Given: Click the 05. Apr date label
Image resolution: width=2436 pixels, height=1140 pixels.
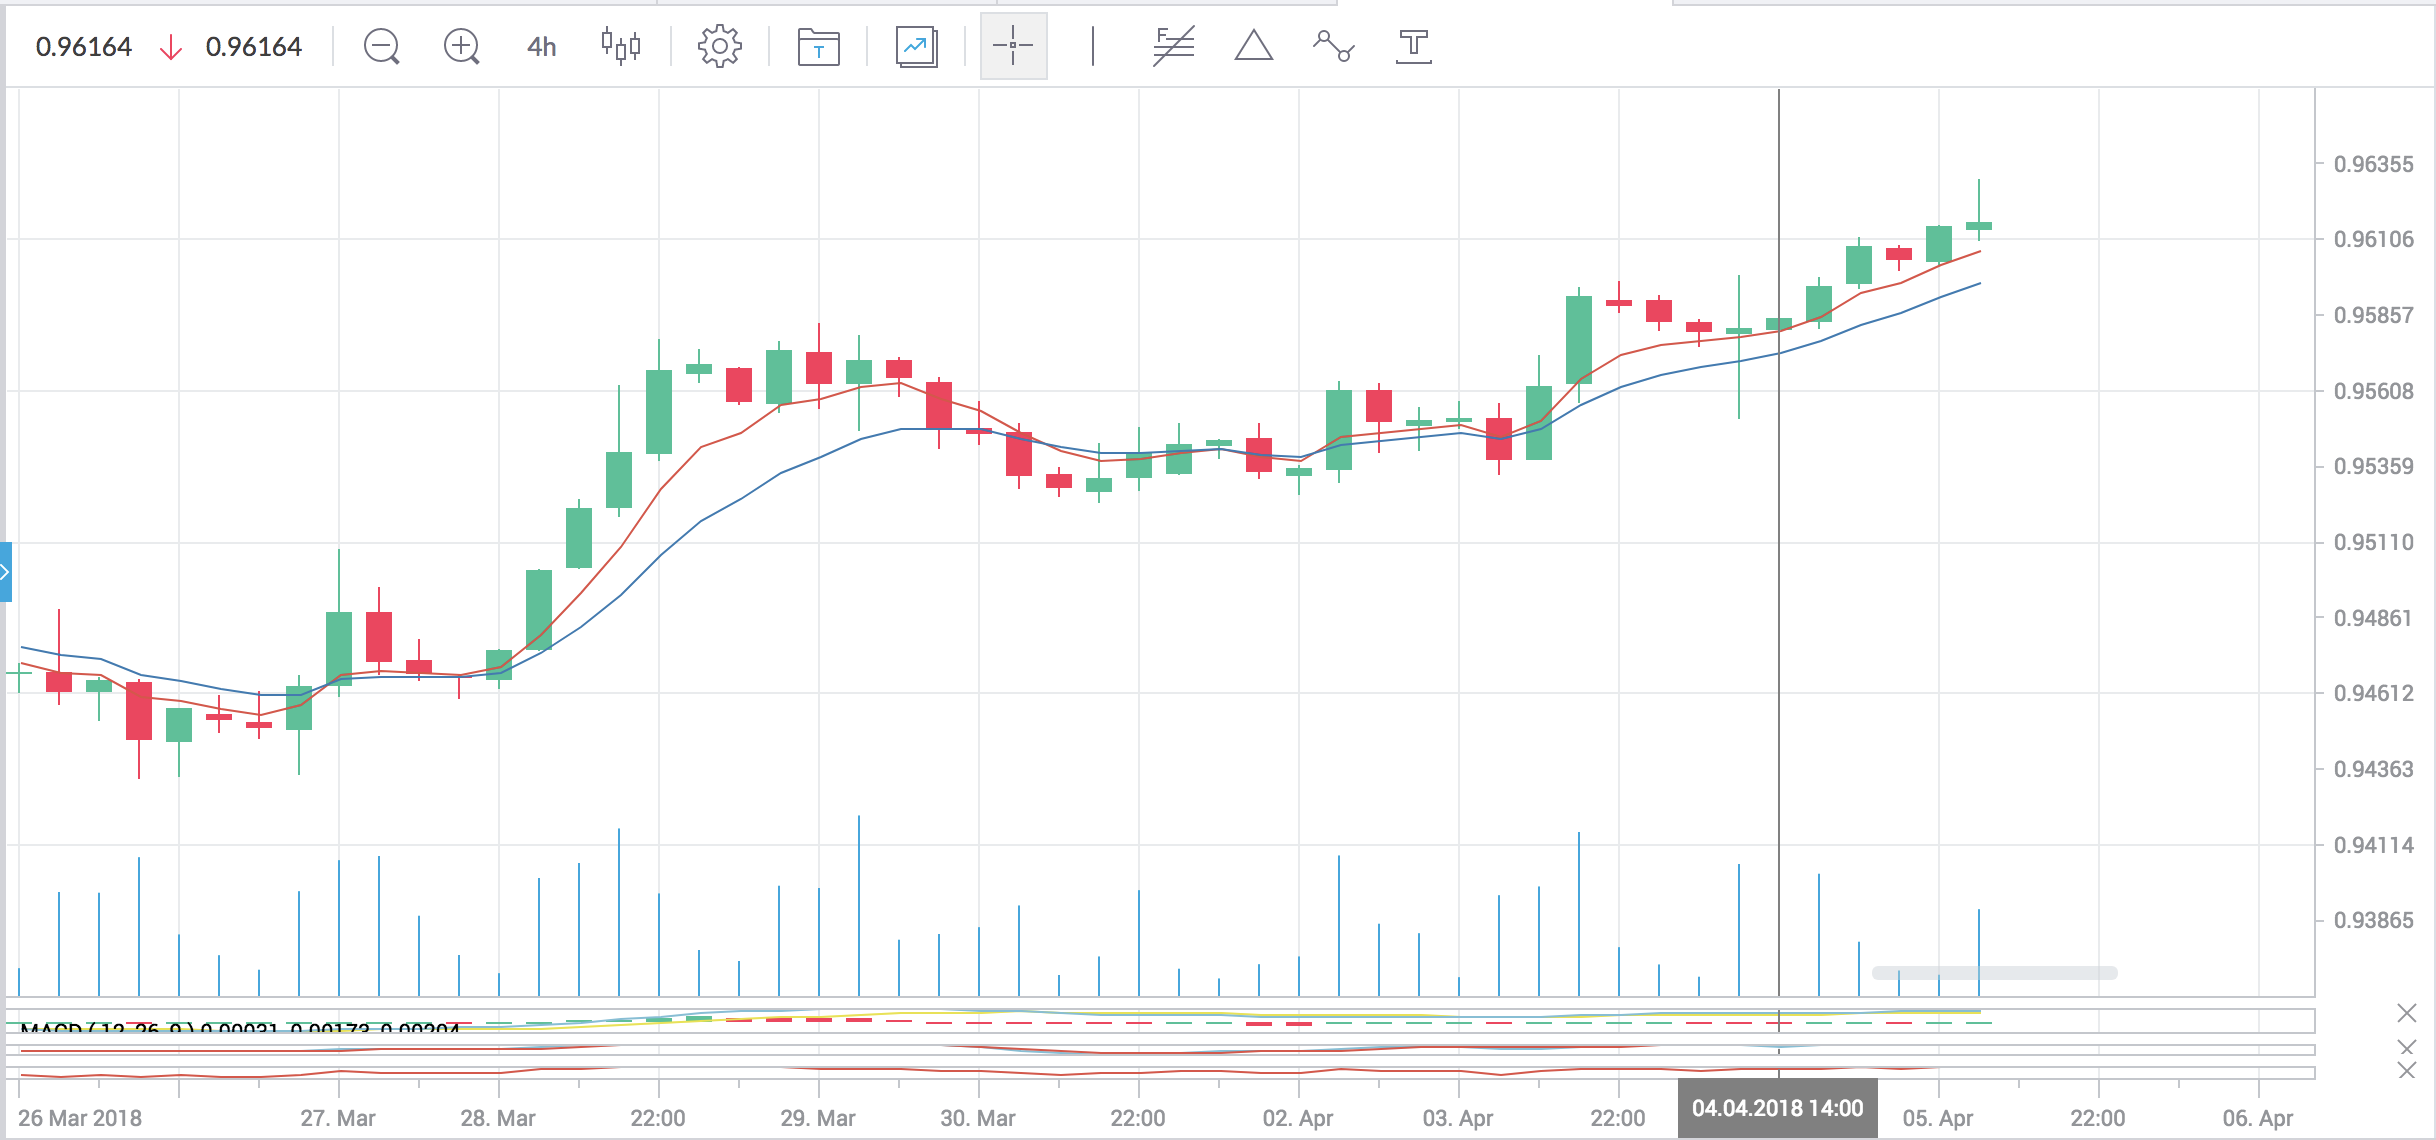Looking at the screenshot, I should 1938,1118.
